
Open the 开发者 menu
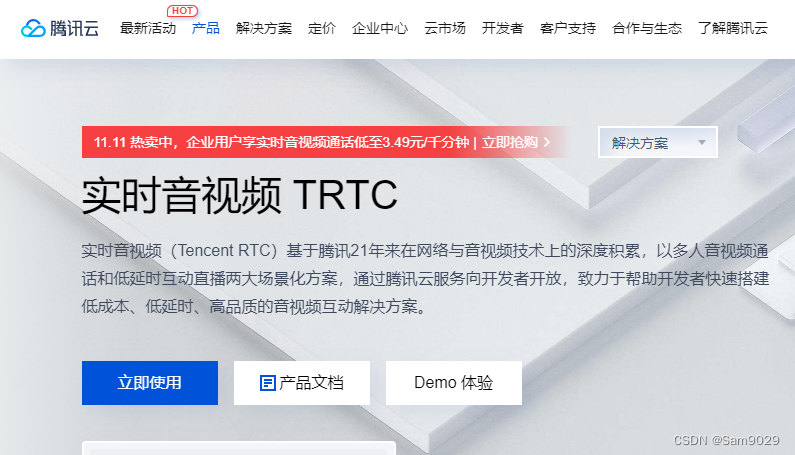[502, 28]
